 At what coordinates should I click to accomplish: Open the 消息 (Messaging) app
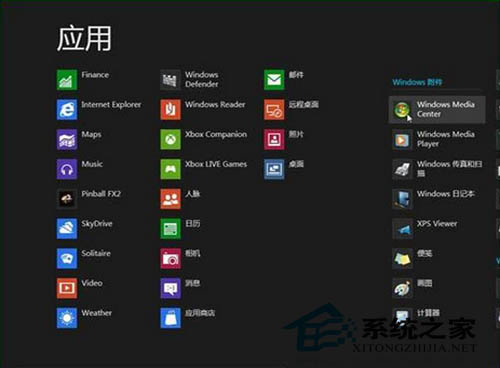click(180, 288)
